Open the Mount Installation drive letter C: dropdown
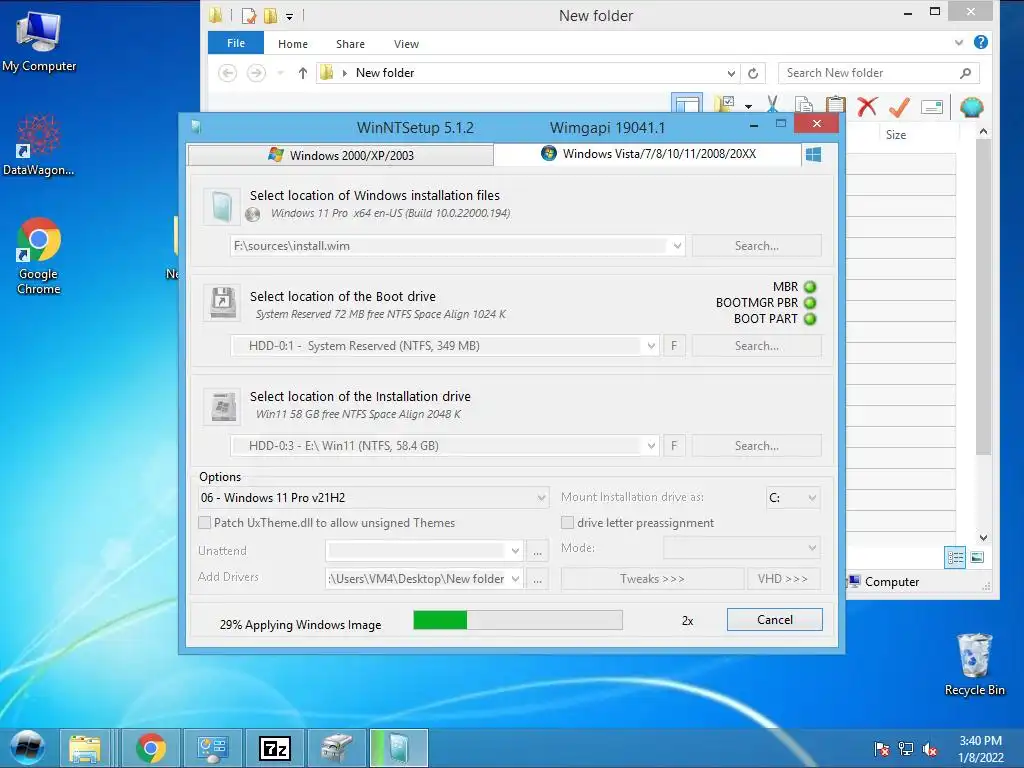 (x=812, y=498)
